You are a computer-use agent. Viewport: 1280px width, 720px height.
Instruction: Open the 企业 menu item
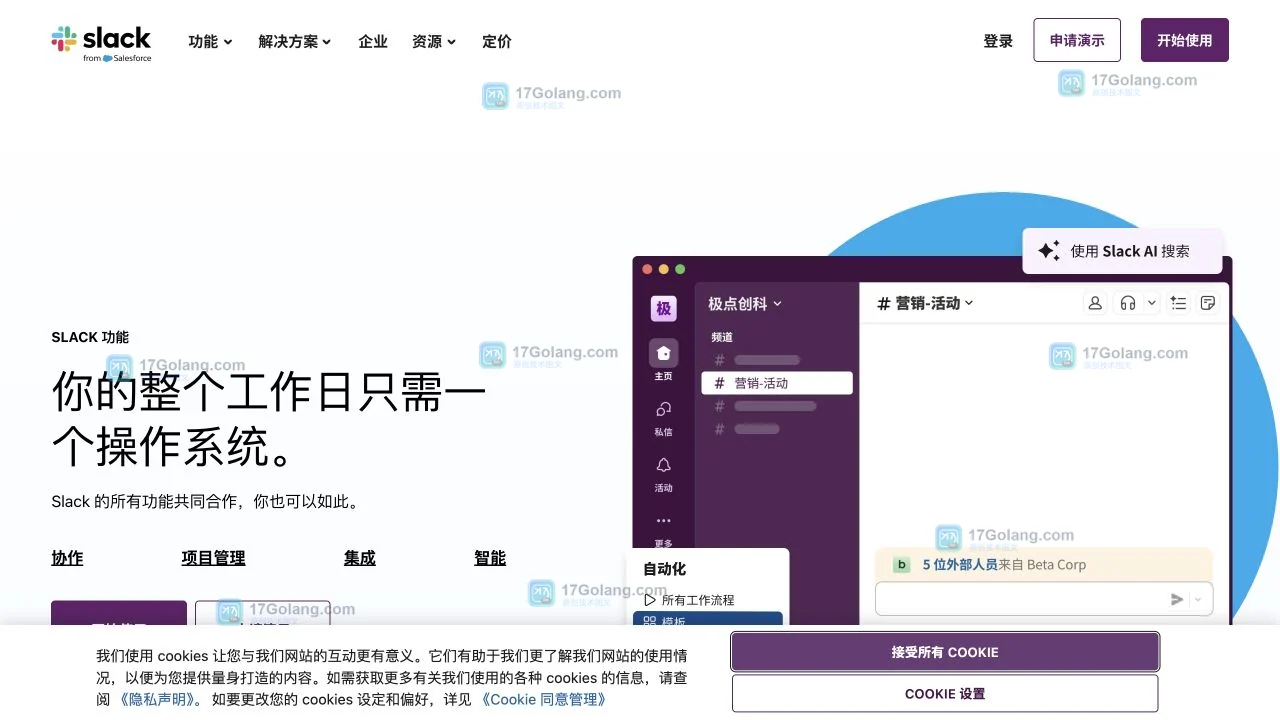(373, 41)
